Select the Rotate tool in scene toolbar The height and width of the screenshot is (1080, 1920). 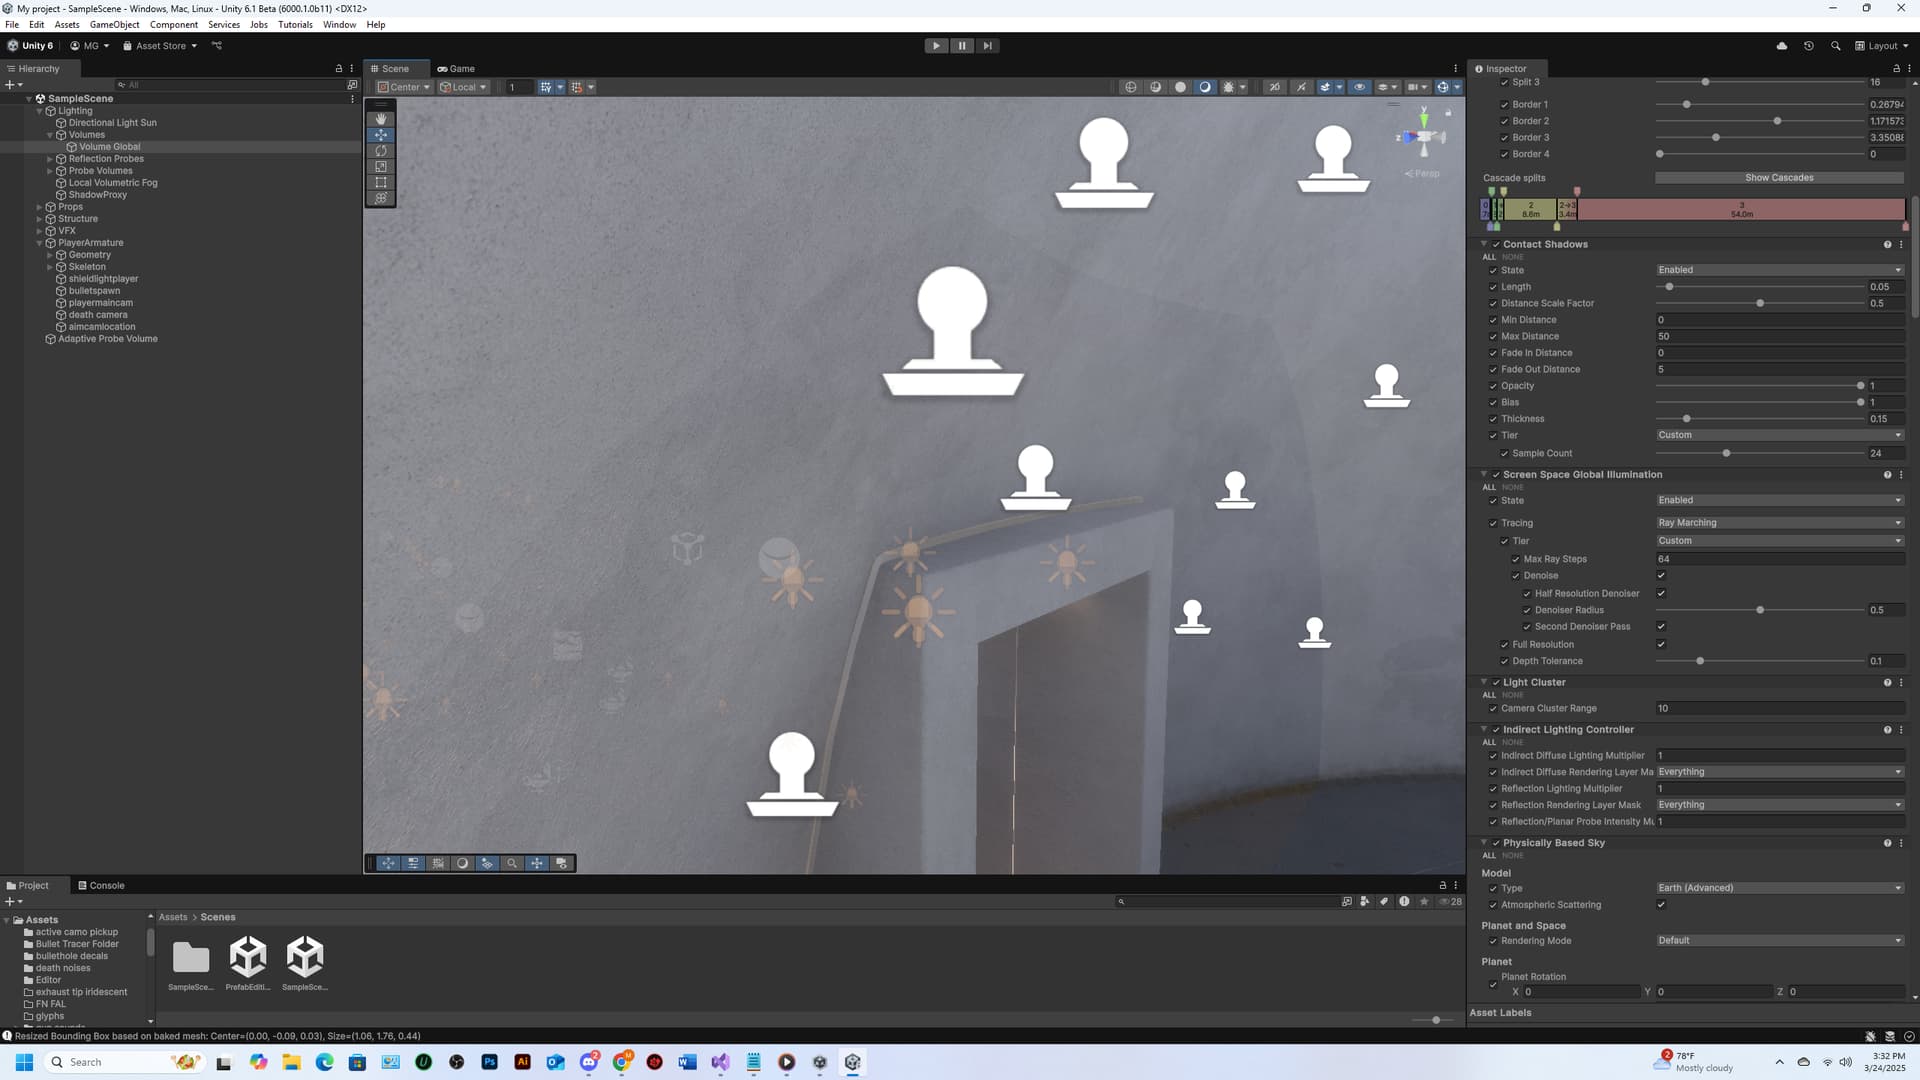tap(380, 150)
